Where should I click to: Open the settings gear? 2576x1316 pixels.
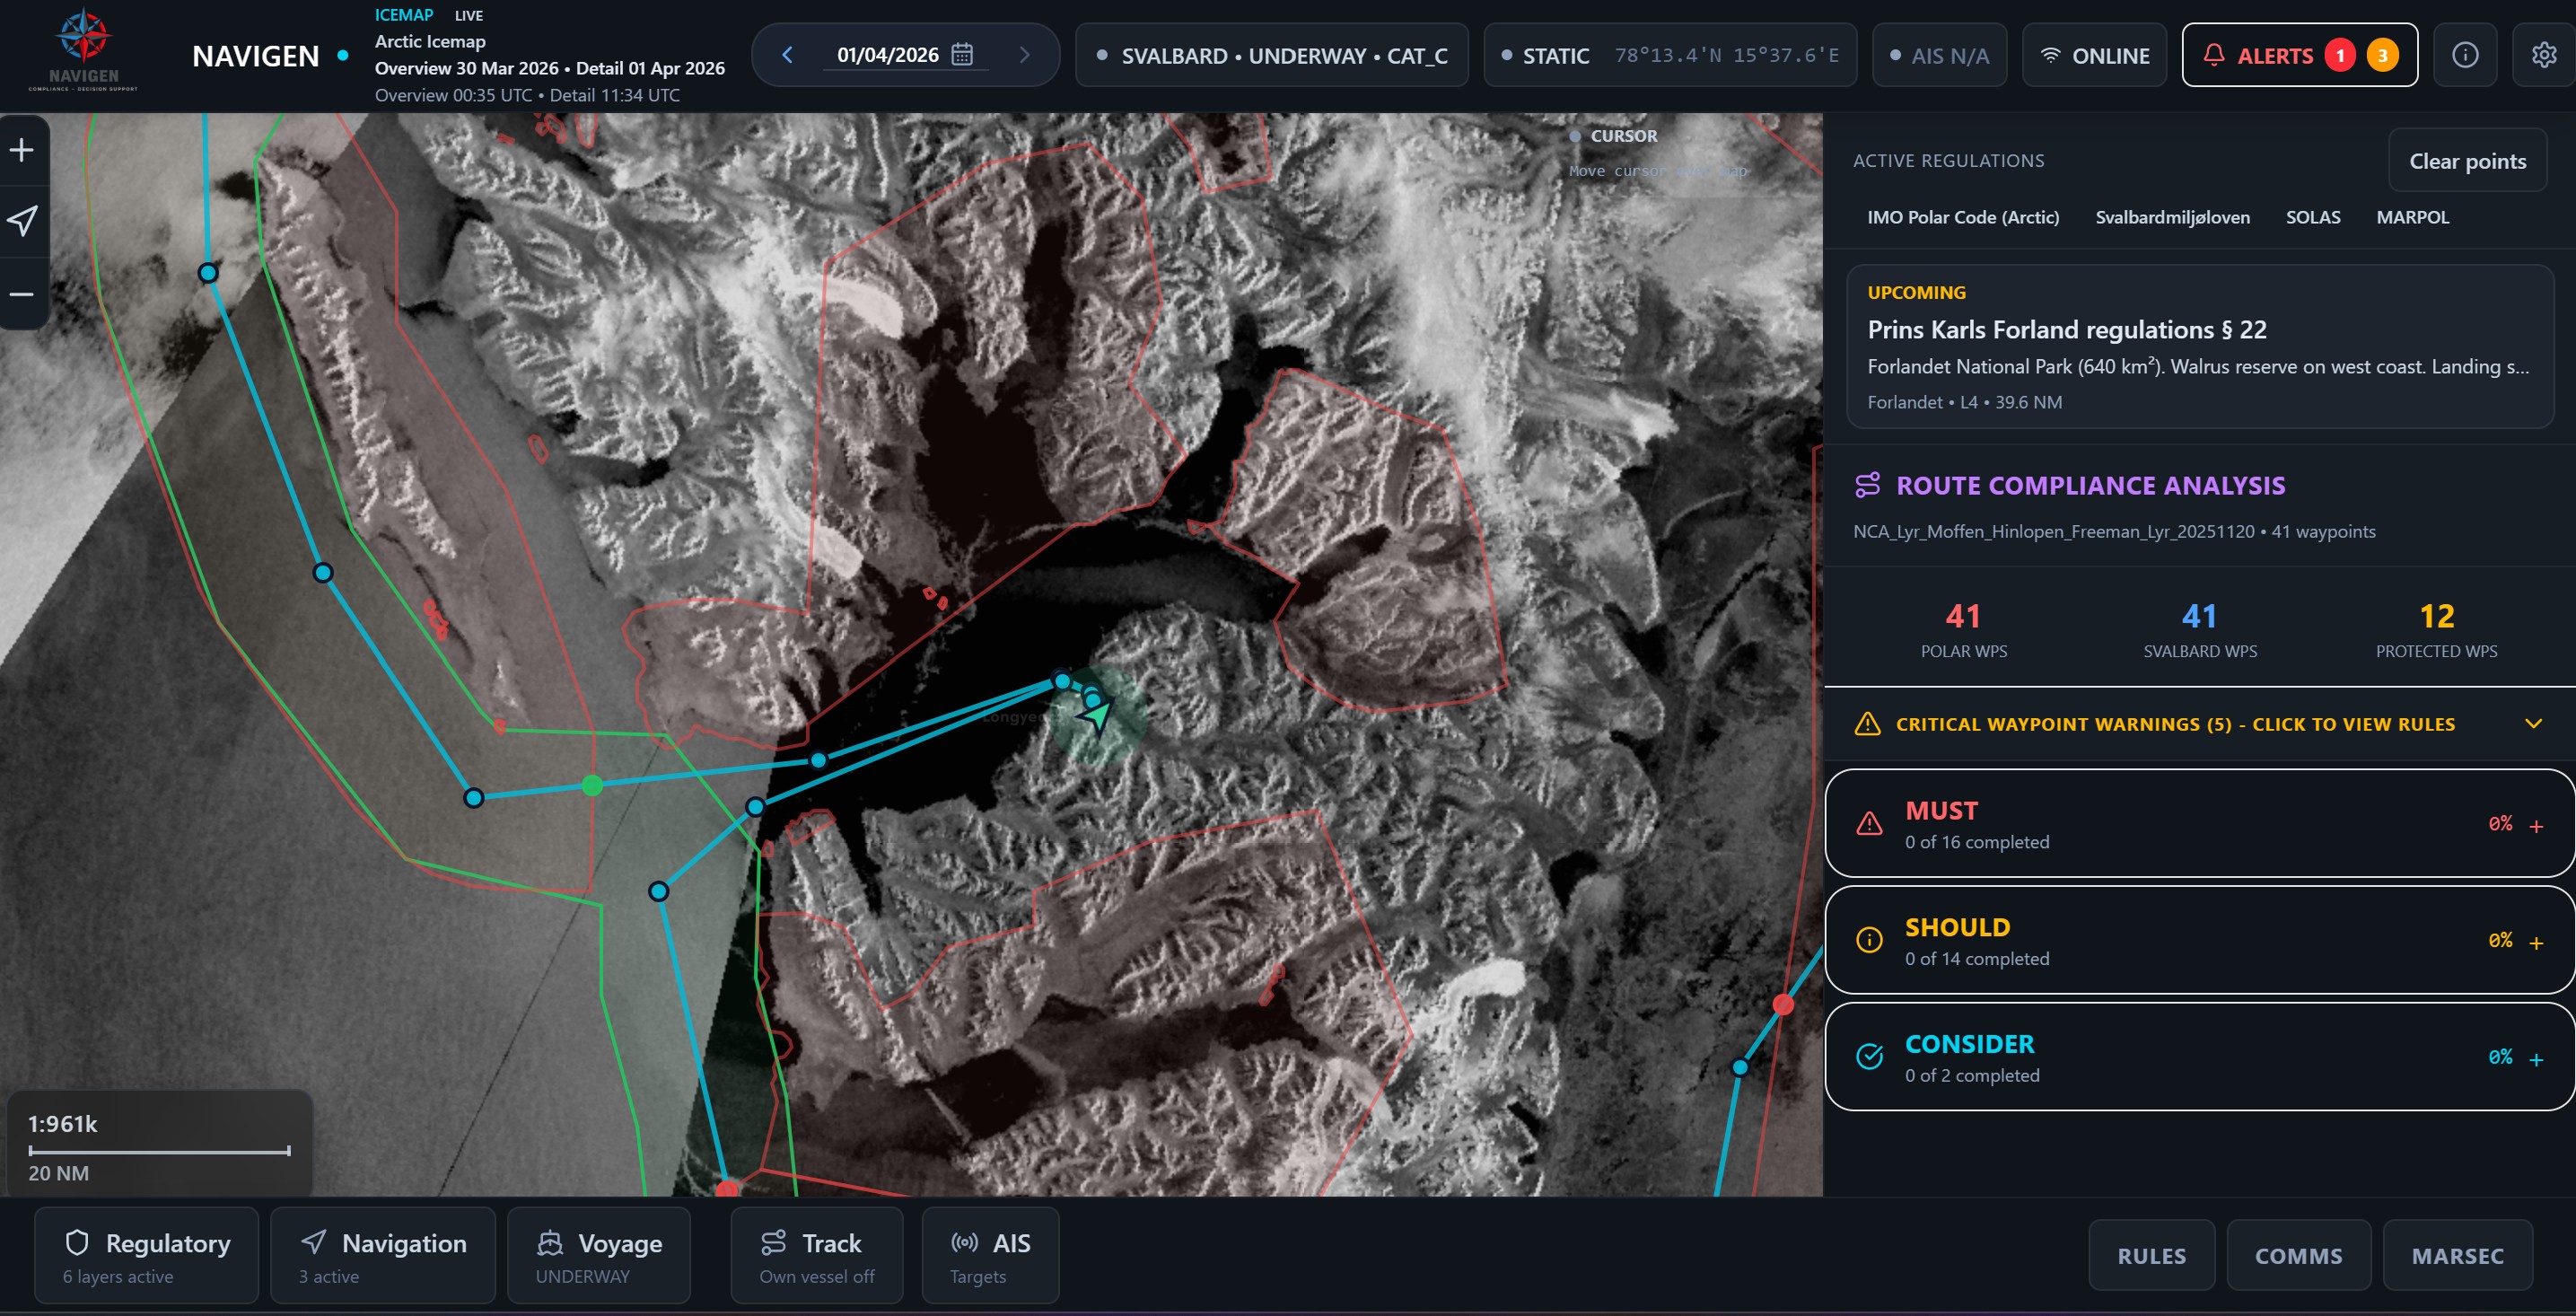[2544, 55]
